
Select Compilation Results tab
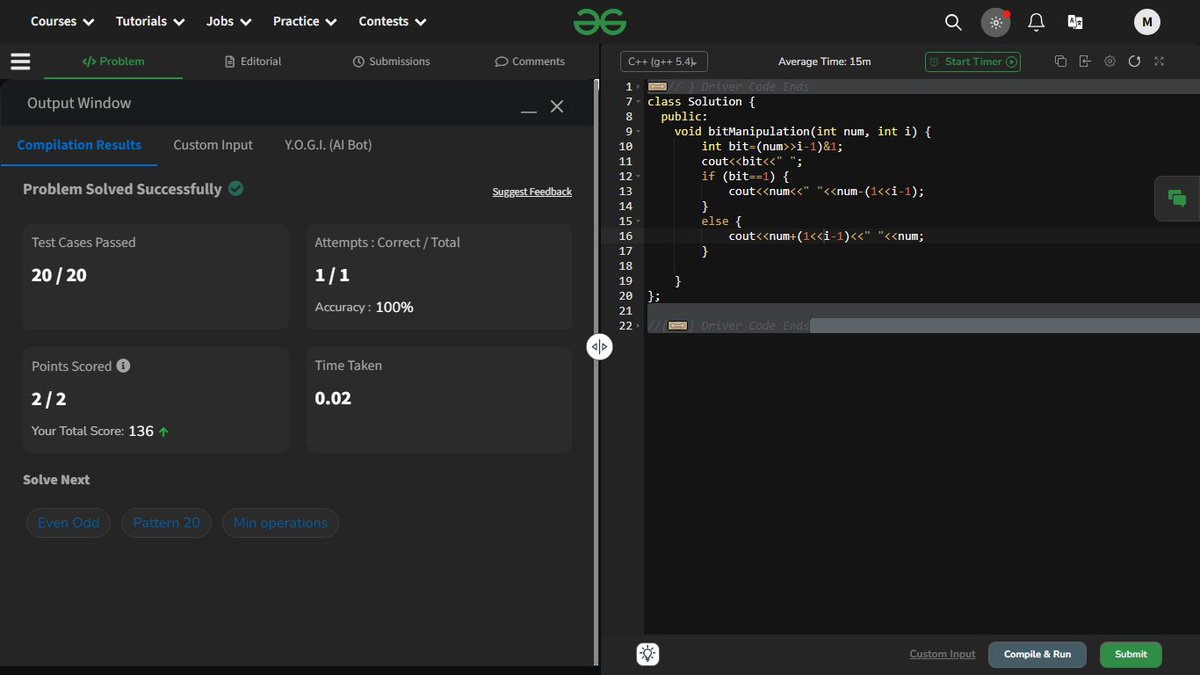(x=79, y=145)
